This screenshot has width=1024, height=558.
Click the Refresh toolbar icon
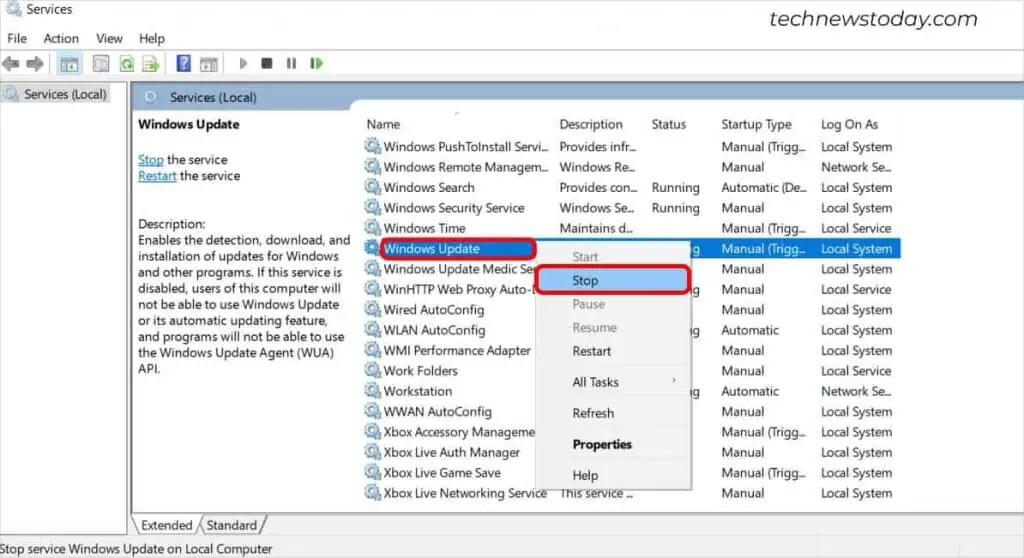(x=126, y=63)
